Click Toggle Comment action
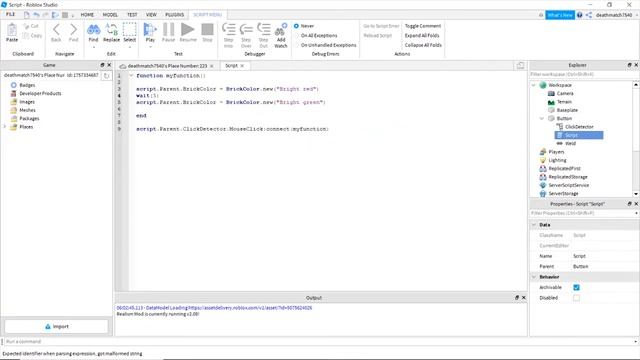 (423, 26)
